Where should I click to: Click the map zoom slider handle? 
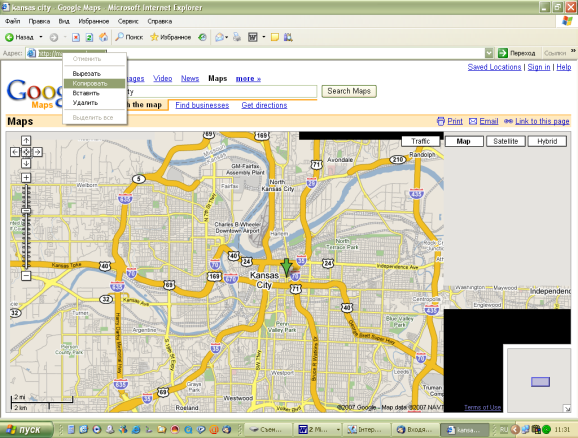(26, 211)
